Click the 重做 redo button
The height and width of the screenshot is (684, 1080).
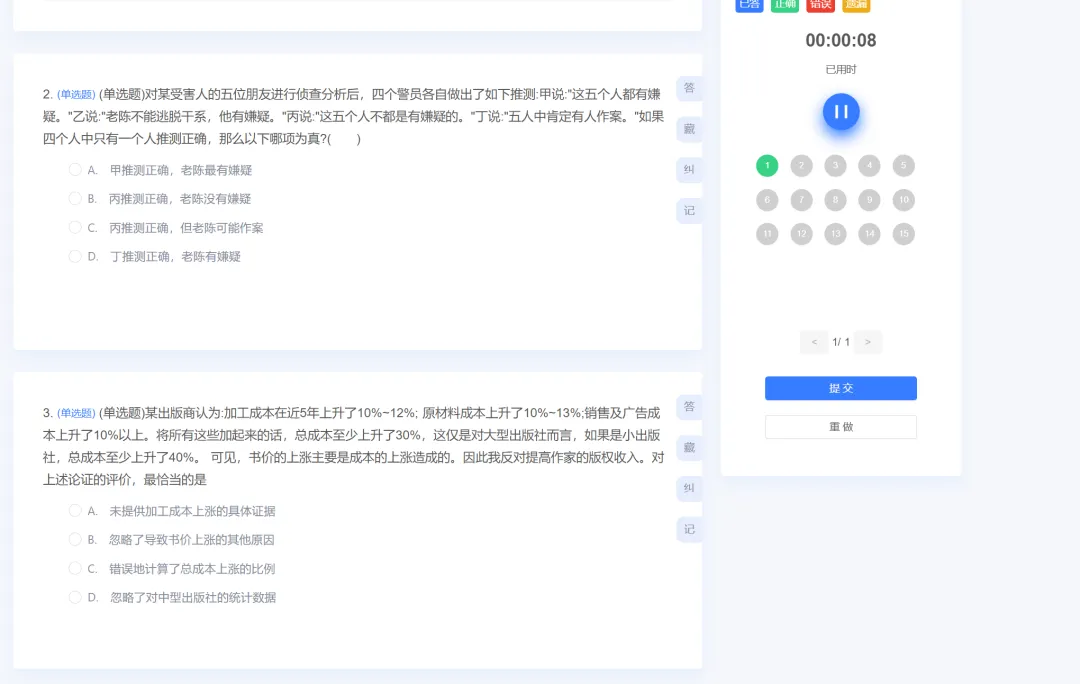coord(840,426)
